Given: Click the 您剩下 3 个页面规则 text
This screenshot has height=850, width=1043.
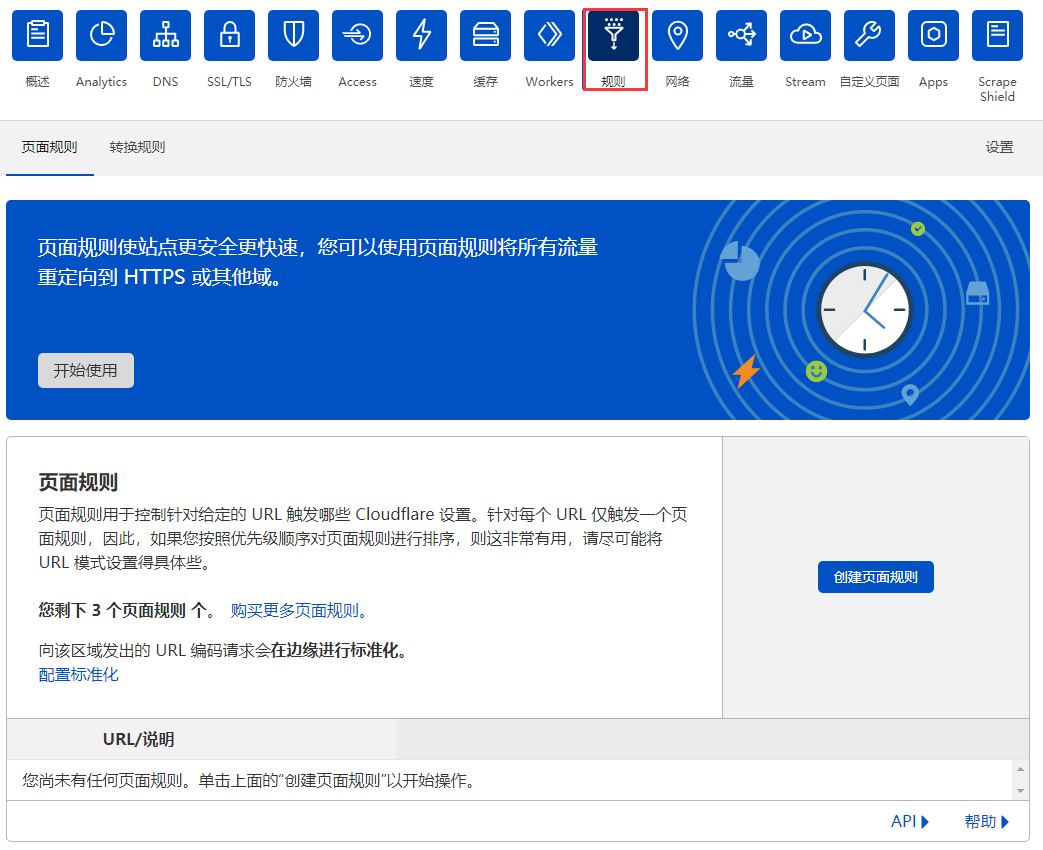Looking at the screenshot, I should coord(126,611).
